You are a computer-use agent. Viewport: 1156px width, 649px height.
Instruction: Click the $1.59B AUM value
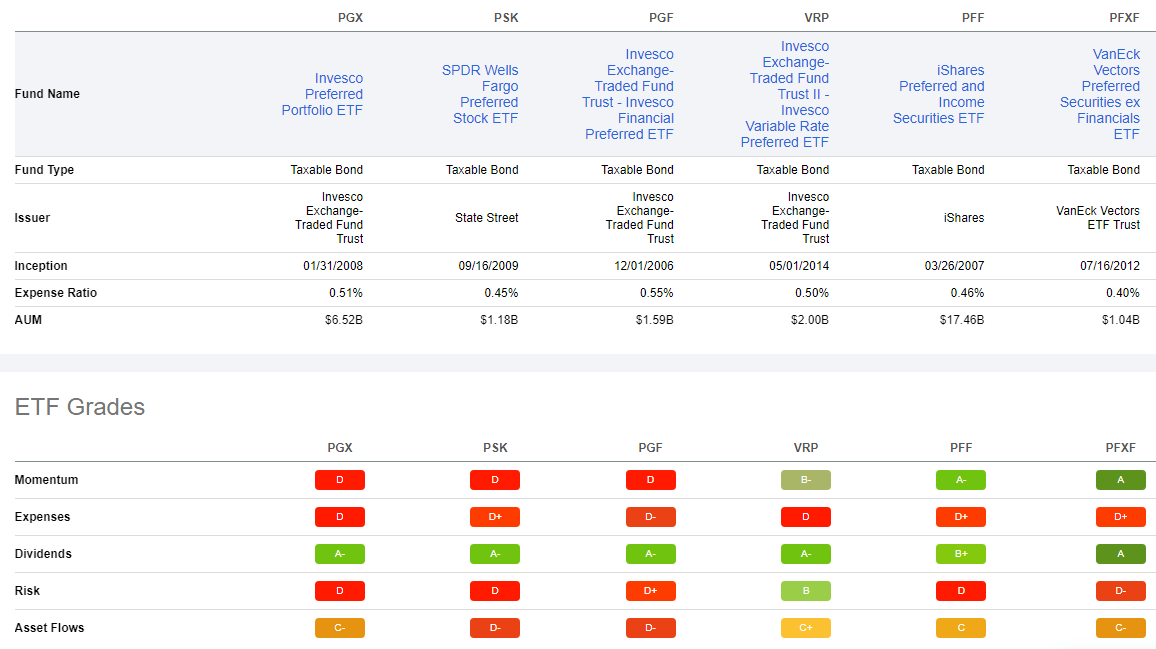tap(655, 320)
